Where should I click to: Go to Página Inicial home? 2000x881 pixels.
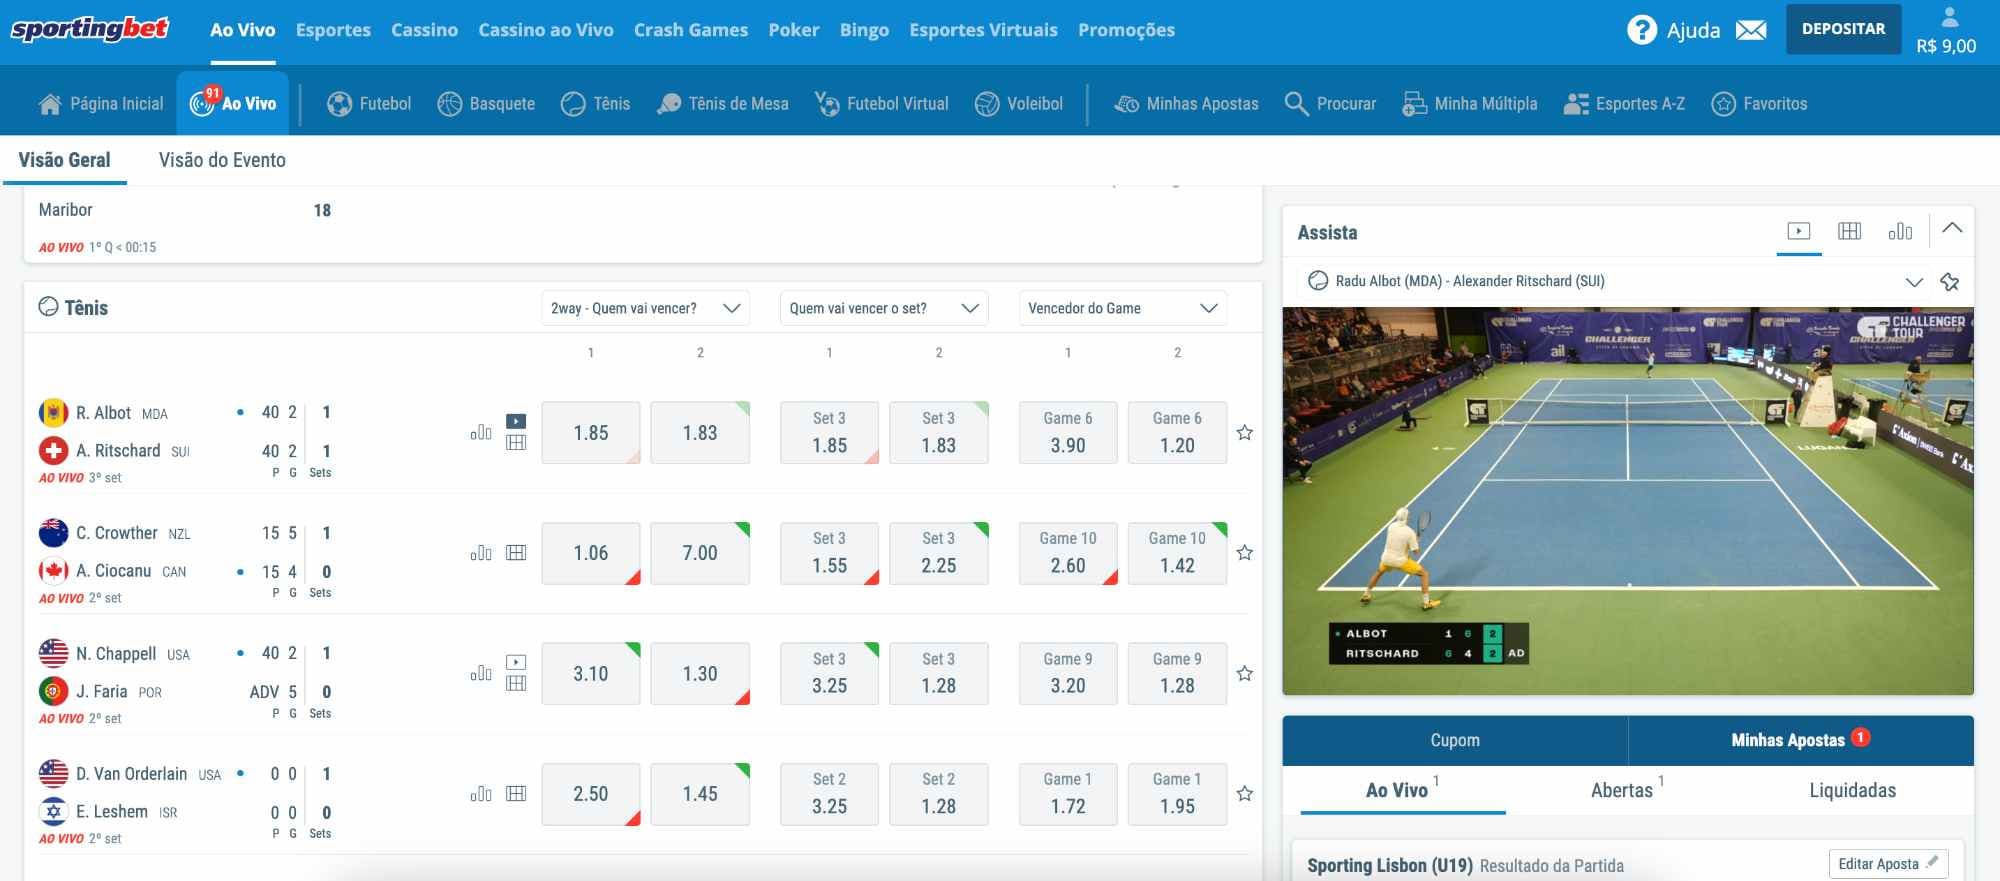[x=101, y=103]
